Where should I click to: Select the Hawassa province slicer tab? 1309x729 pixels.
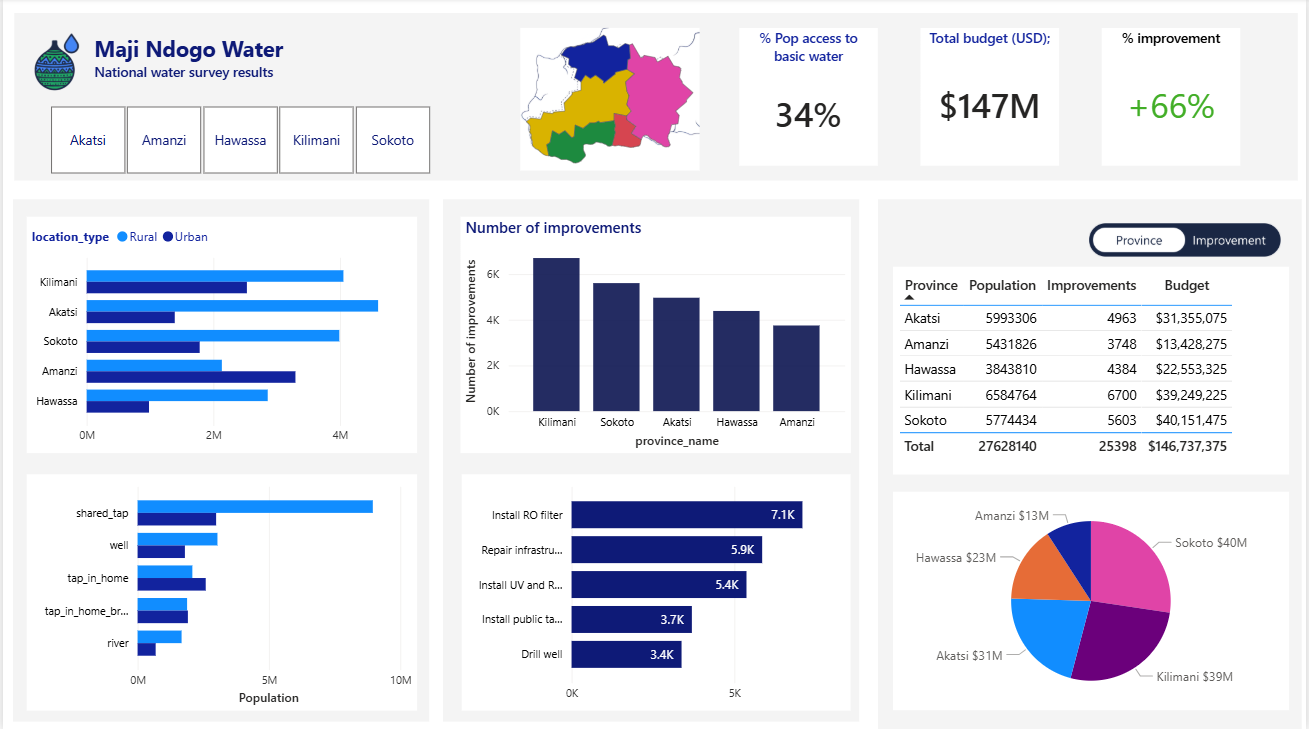tap(240, 140)
